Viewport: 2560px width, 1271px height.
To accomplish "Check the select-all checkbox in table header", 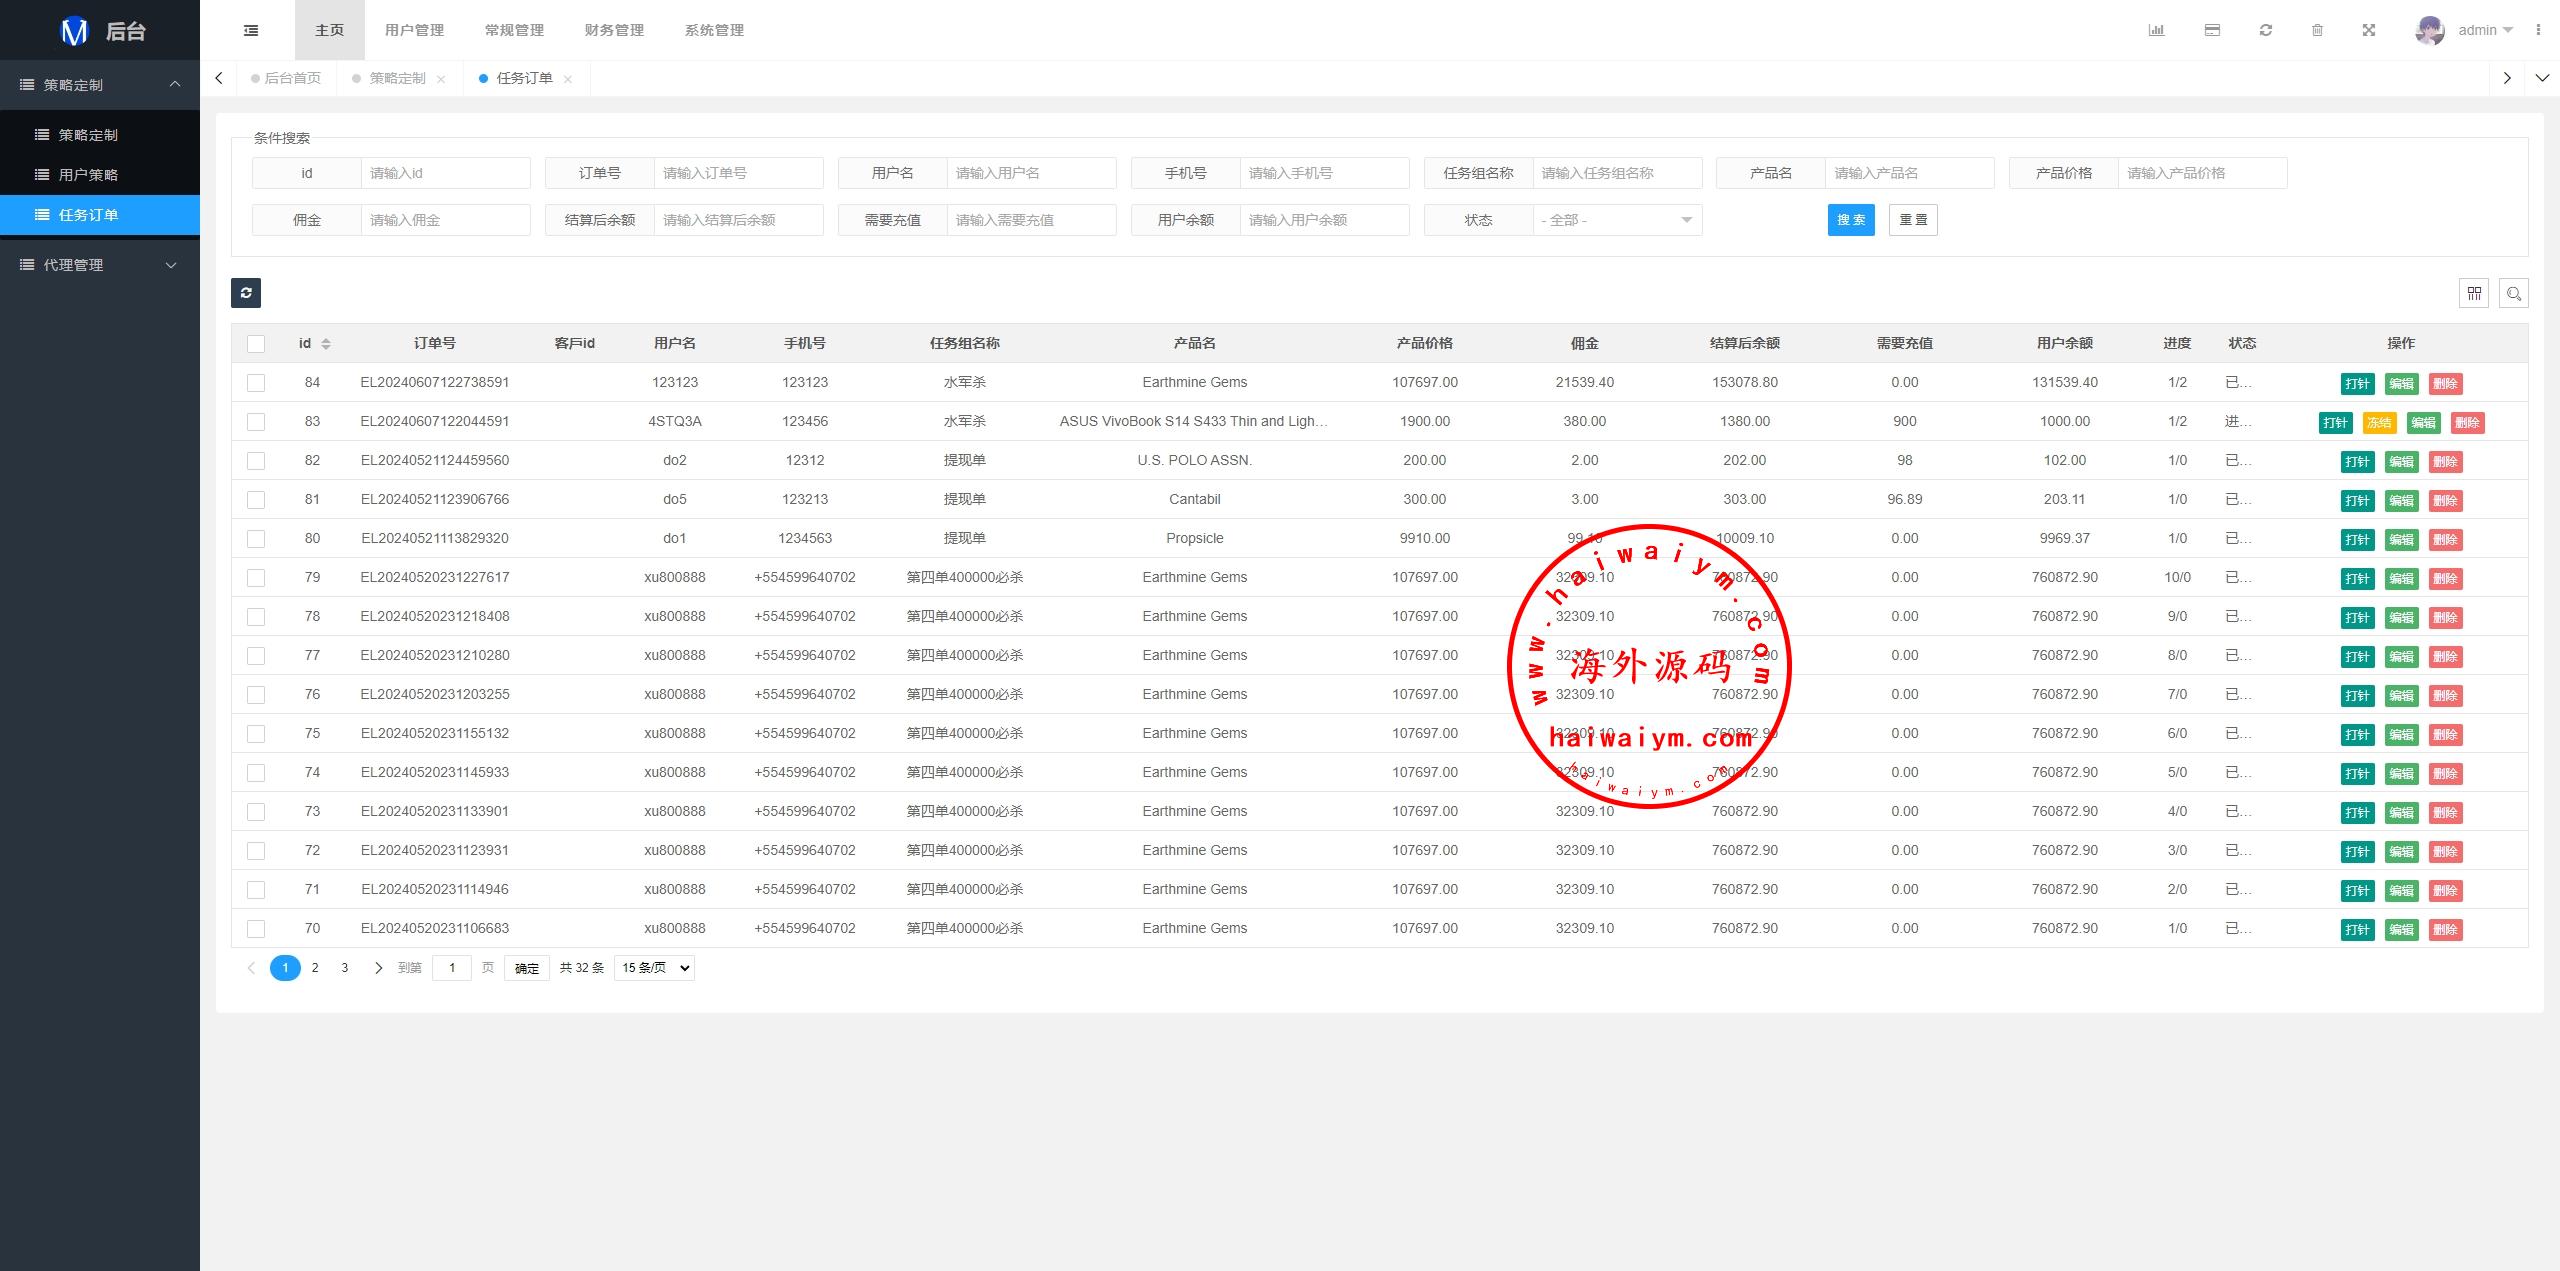I will click(x=256, y=344).
